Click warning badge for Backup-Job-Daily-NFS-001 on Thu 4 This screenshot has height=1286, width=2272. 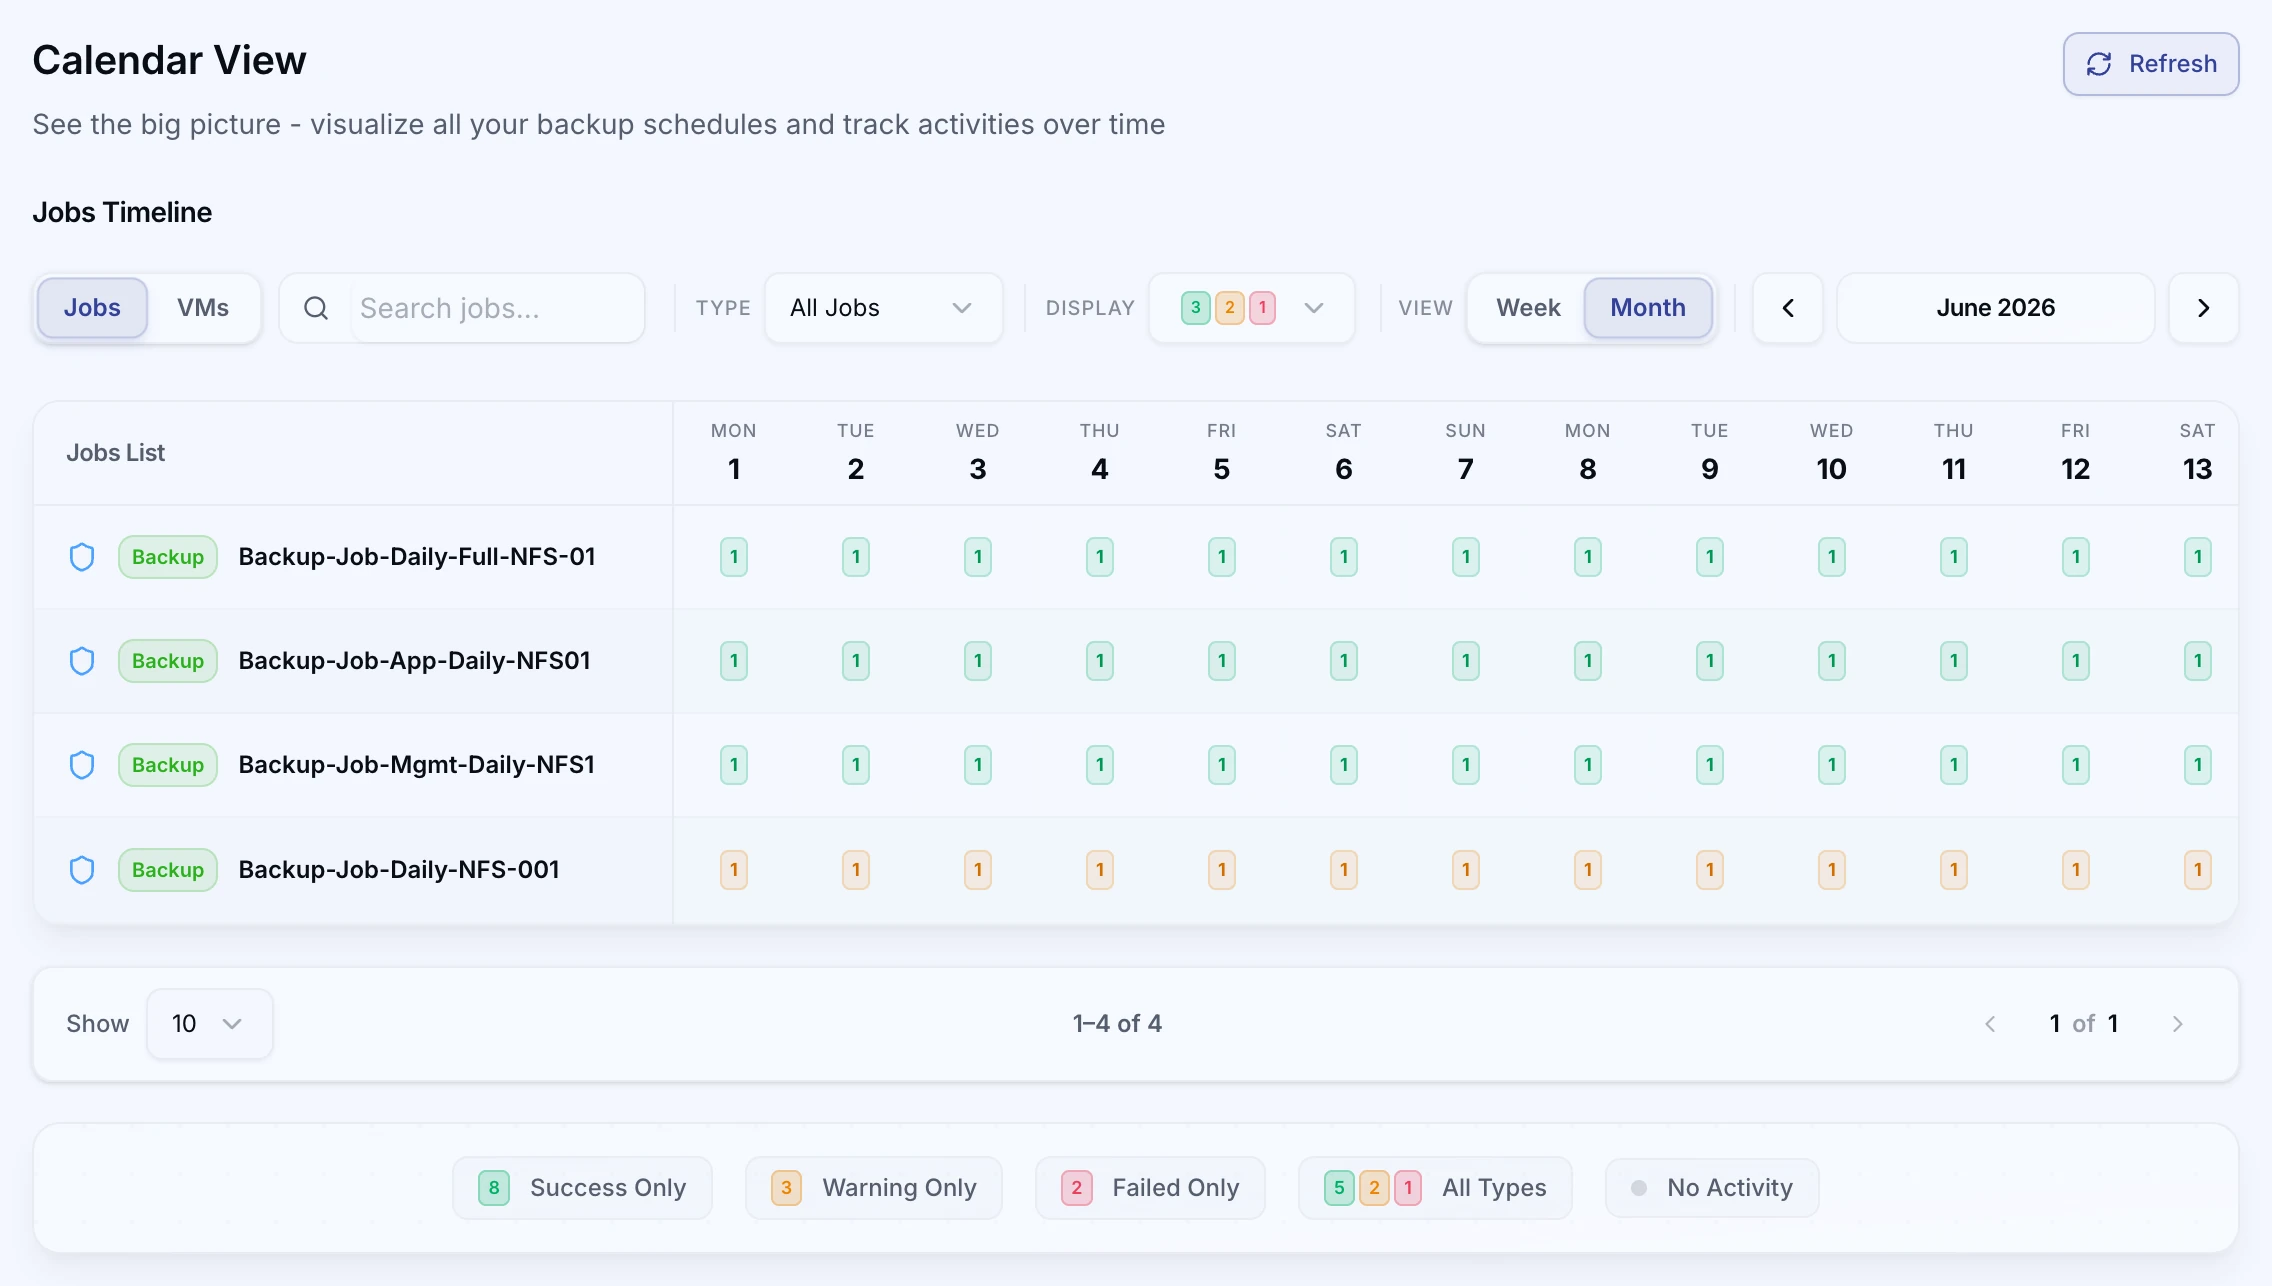click(x=1100, y=870)
